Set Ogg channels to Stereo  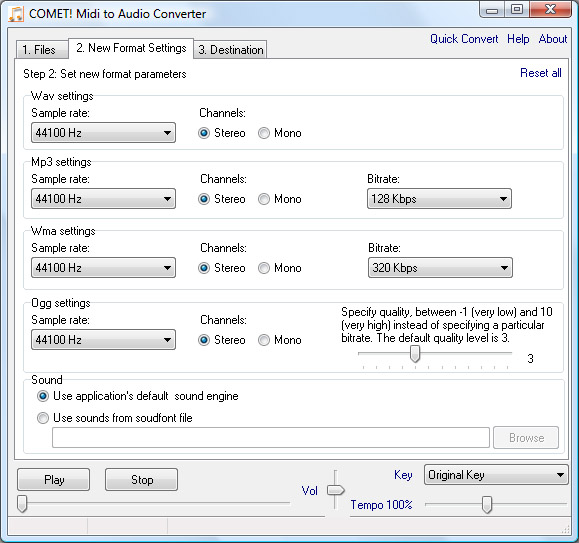pos(222,340)
